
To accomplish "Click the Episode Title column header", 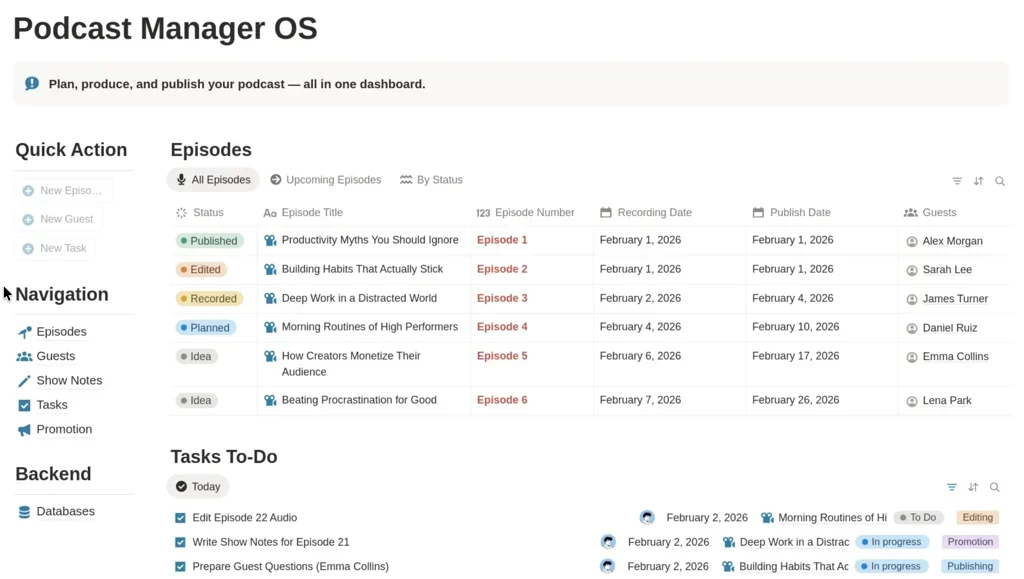I will click(303, 212).
